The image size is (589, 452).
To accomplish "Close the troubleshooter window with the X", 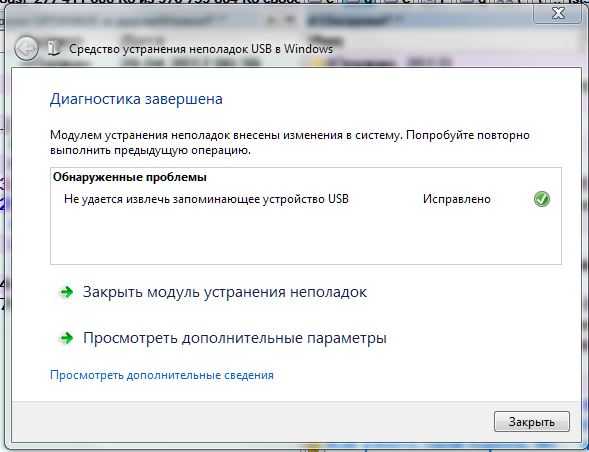I will (x=558, y=14).
